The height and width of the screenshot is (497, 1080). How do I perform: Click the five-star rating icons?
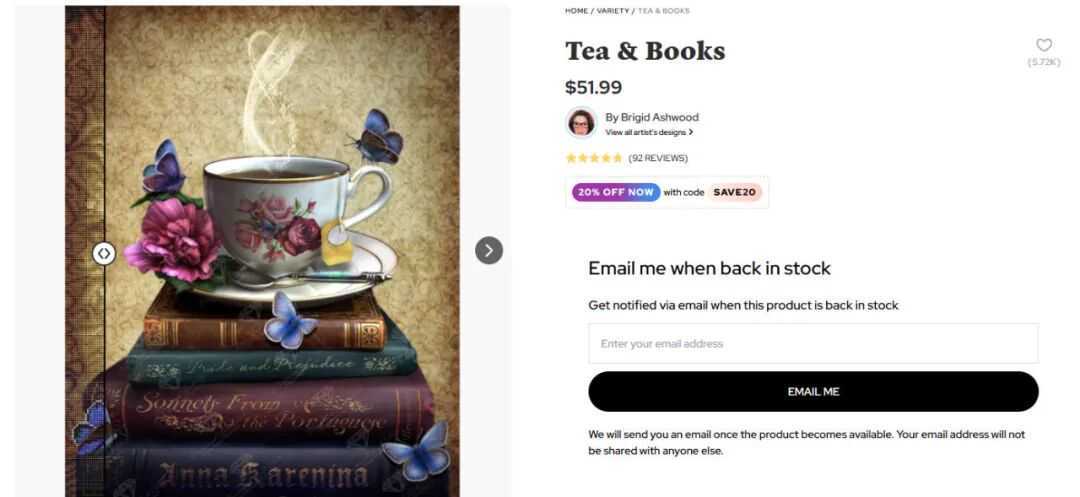(x=594, y=158)
